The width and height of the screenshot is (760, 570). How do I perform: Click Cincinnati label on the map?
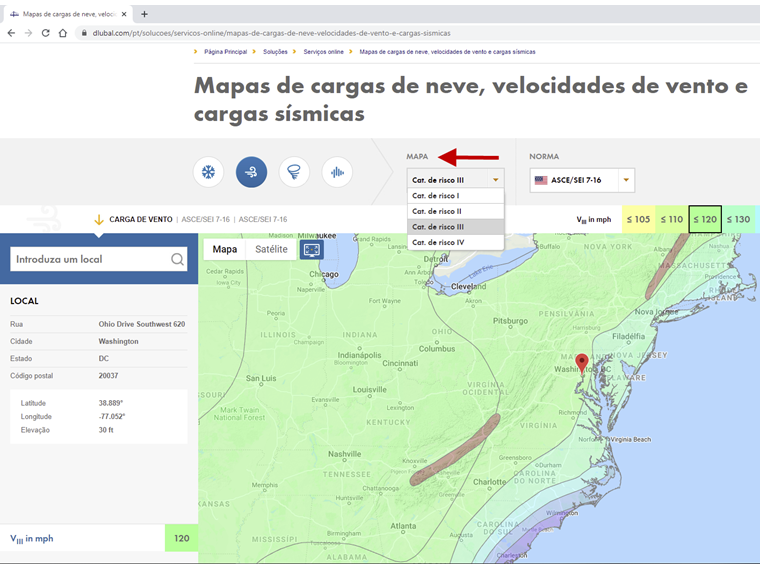coord(400,363)
